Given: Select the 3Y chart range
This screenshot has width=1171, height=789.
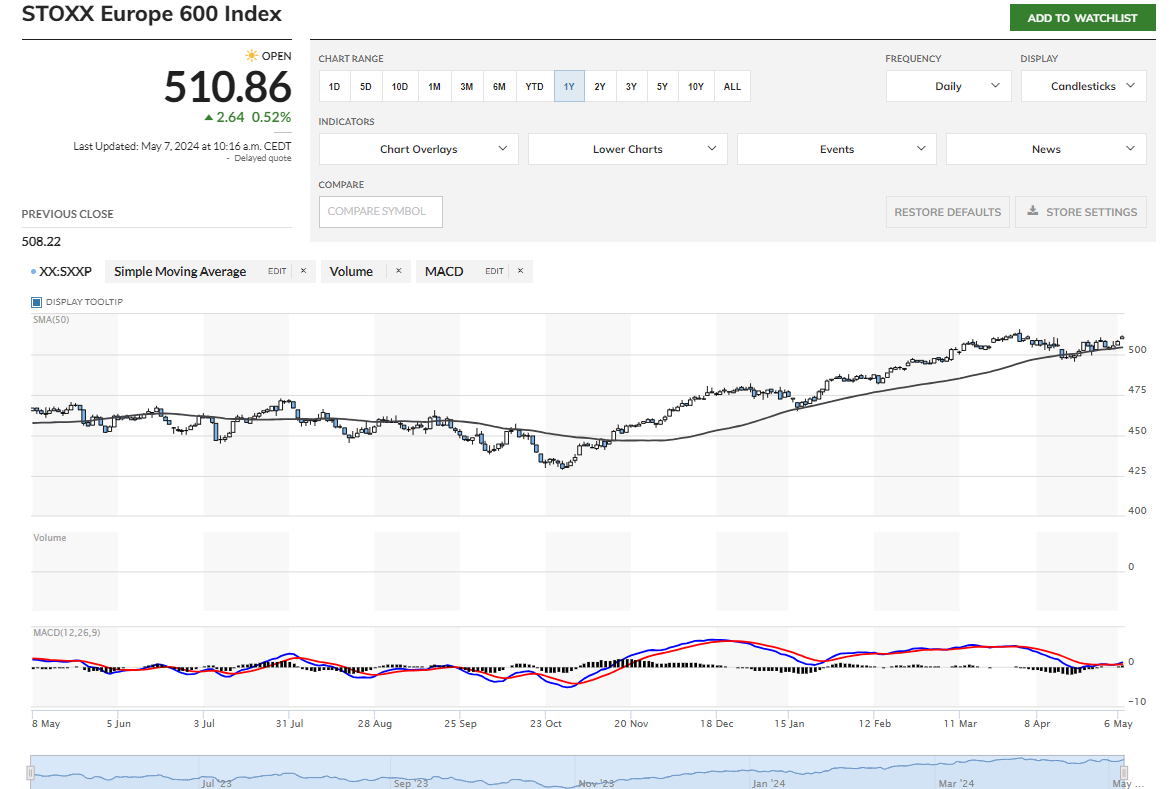Looking at the screenshot, I should click(631, 87).
